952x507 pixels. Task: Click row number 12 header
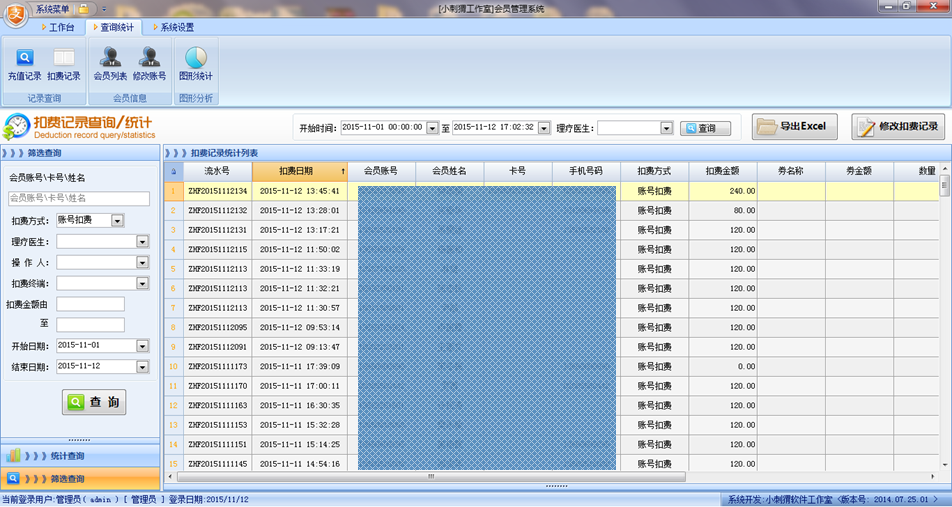174,405
